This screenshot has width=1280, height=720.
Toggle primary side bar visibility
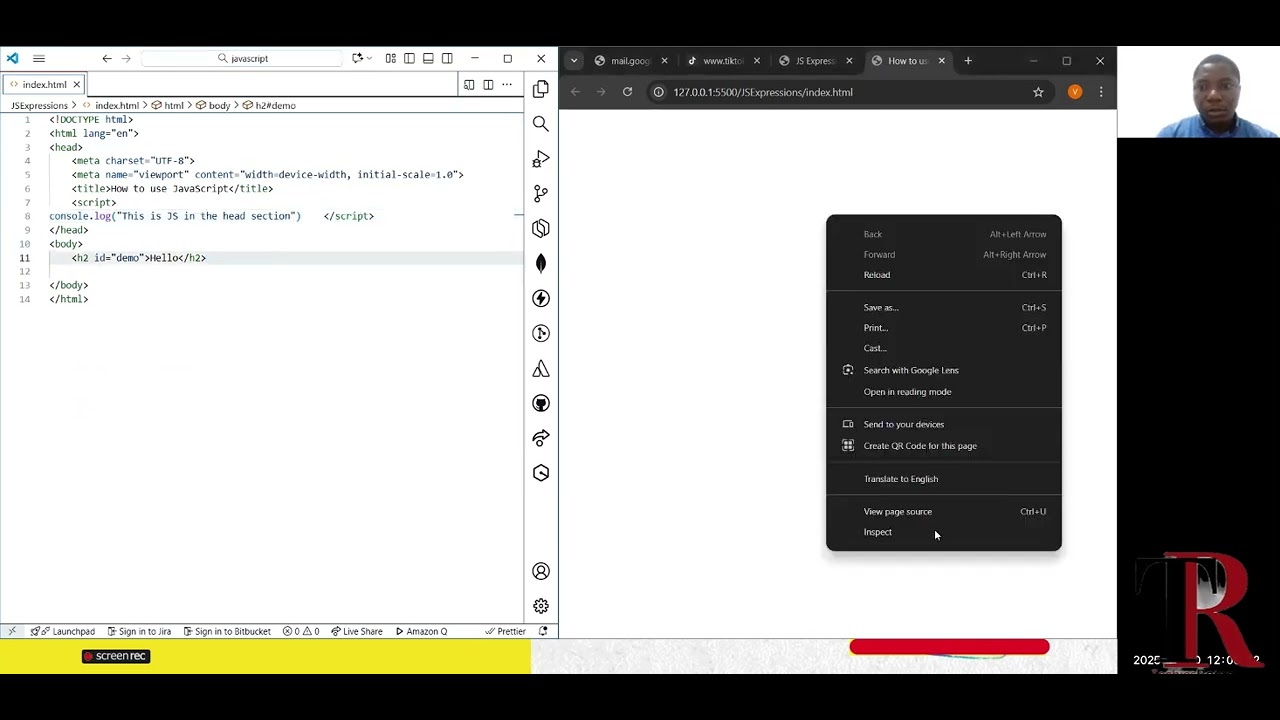[x=409, y=59]
